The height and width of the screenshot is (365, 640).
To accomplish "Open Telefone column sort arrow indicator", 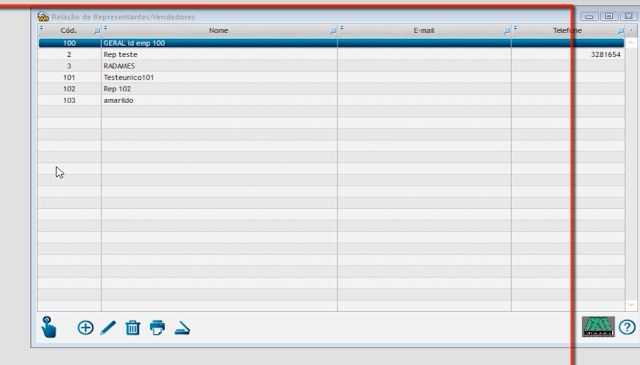I will click(516, 28).
